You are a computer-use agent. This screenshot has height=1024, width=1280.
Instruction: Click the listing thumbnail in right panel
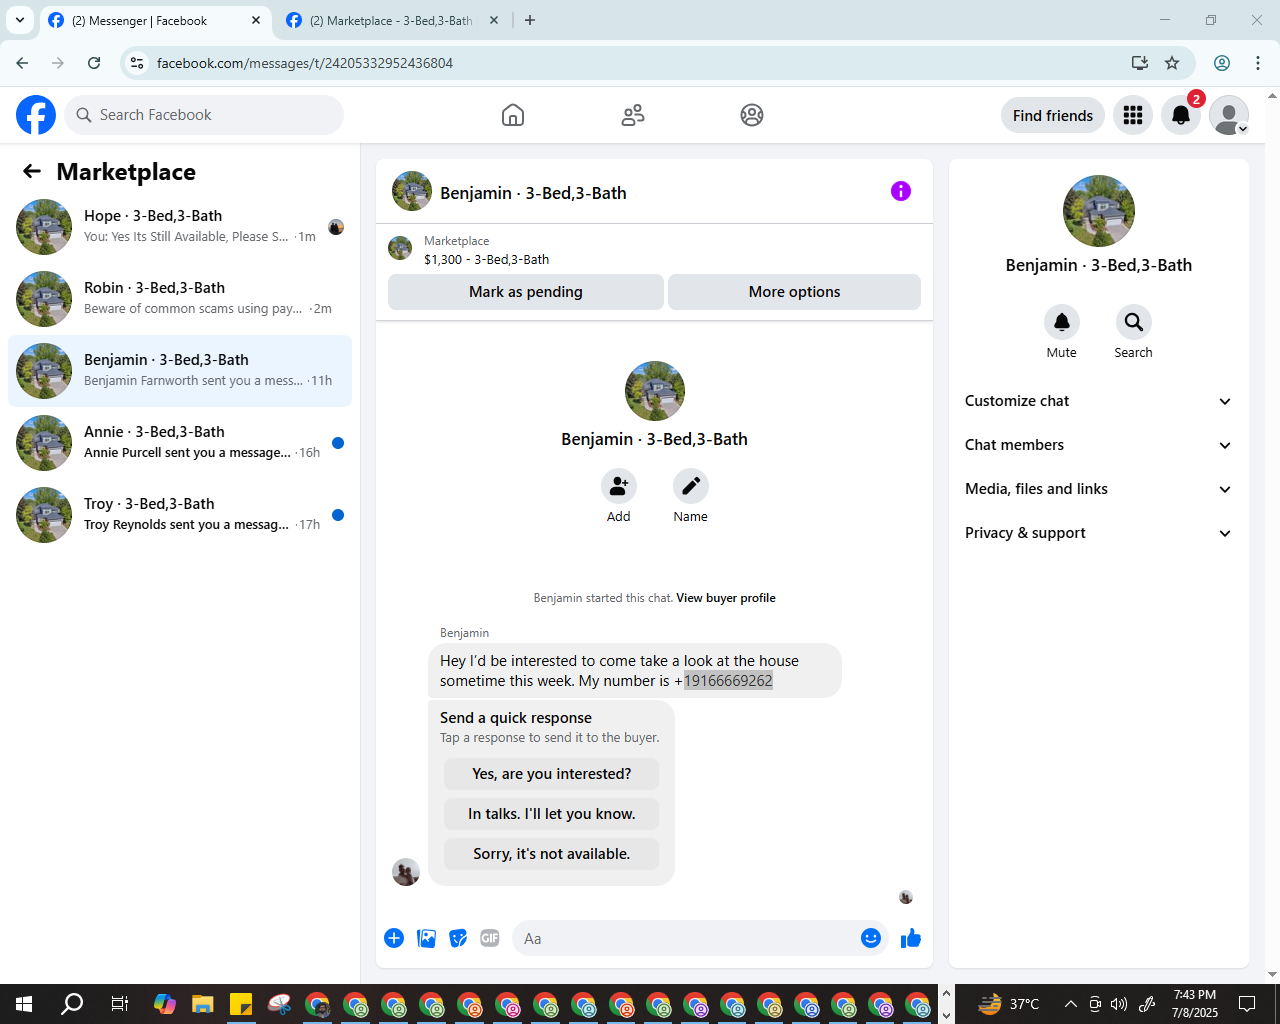pos(1099,211)
